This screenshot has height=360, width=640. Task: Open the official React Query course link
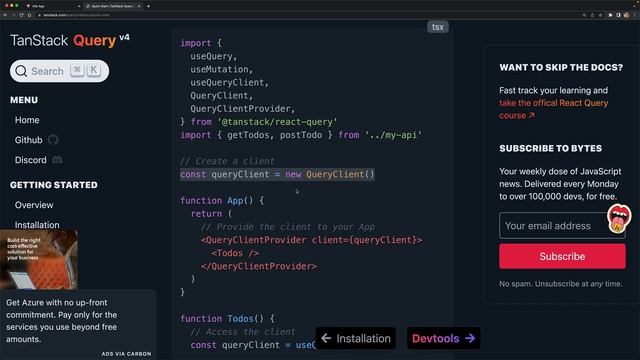point(553,109)
